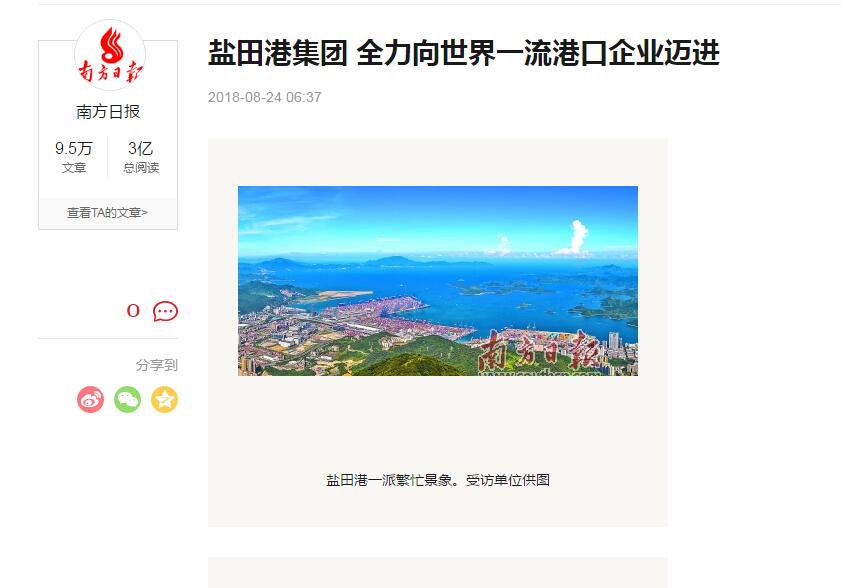Click the Weibo share icon
Image resolution: width=841 pixels, height=588 pixels.
(x=90, y=400)
